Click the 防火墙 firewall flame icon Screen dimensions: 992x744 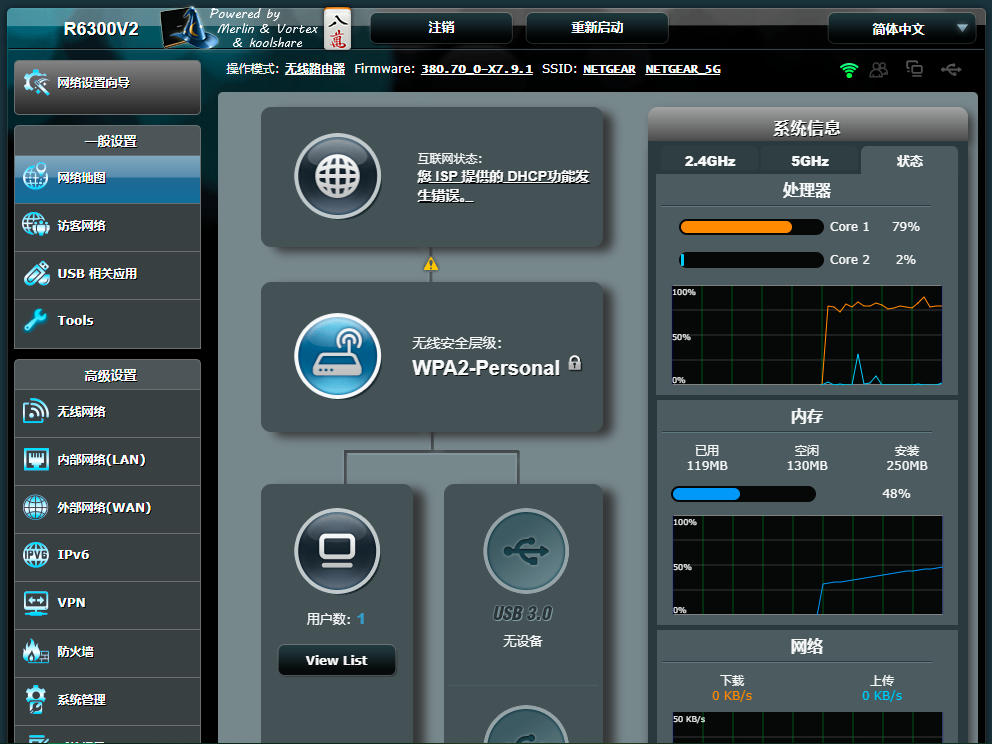coord(35,651)
